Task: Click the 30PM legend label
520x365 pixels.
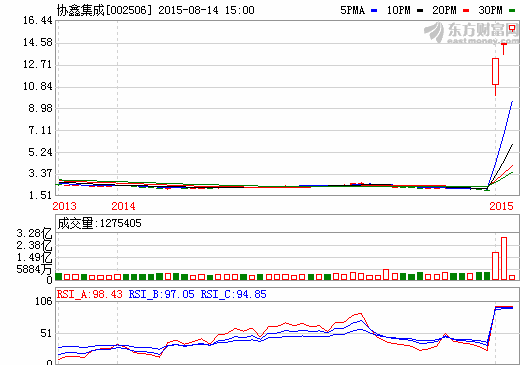Action: coord(490,10)
